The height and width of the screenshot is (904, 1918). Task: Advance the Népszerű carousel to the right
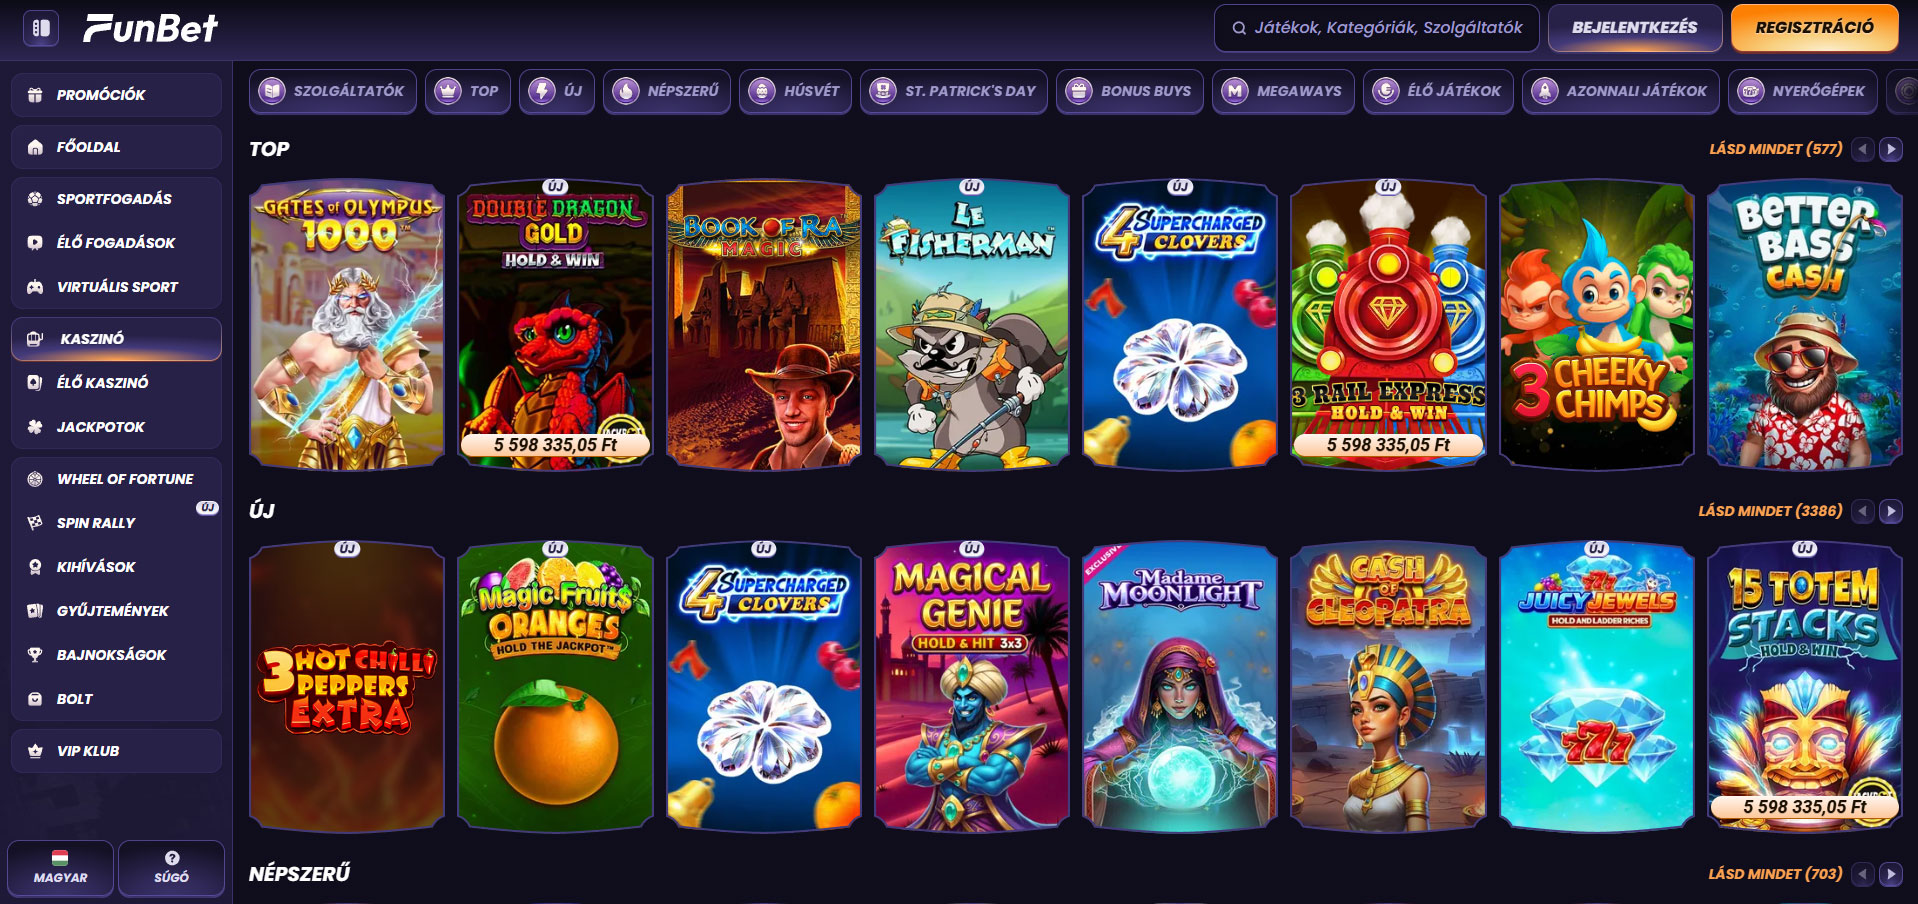[x=1890, y=874]
